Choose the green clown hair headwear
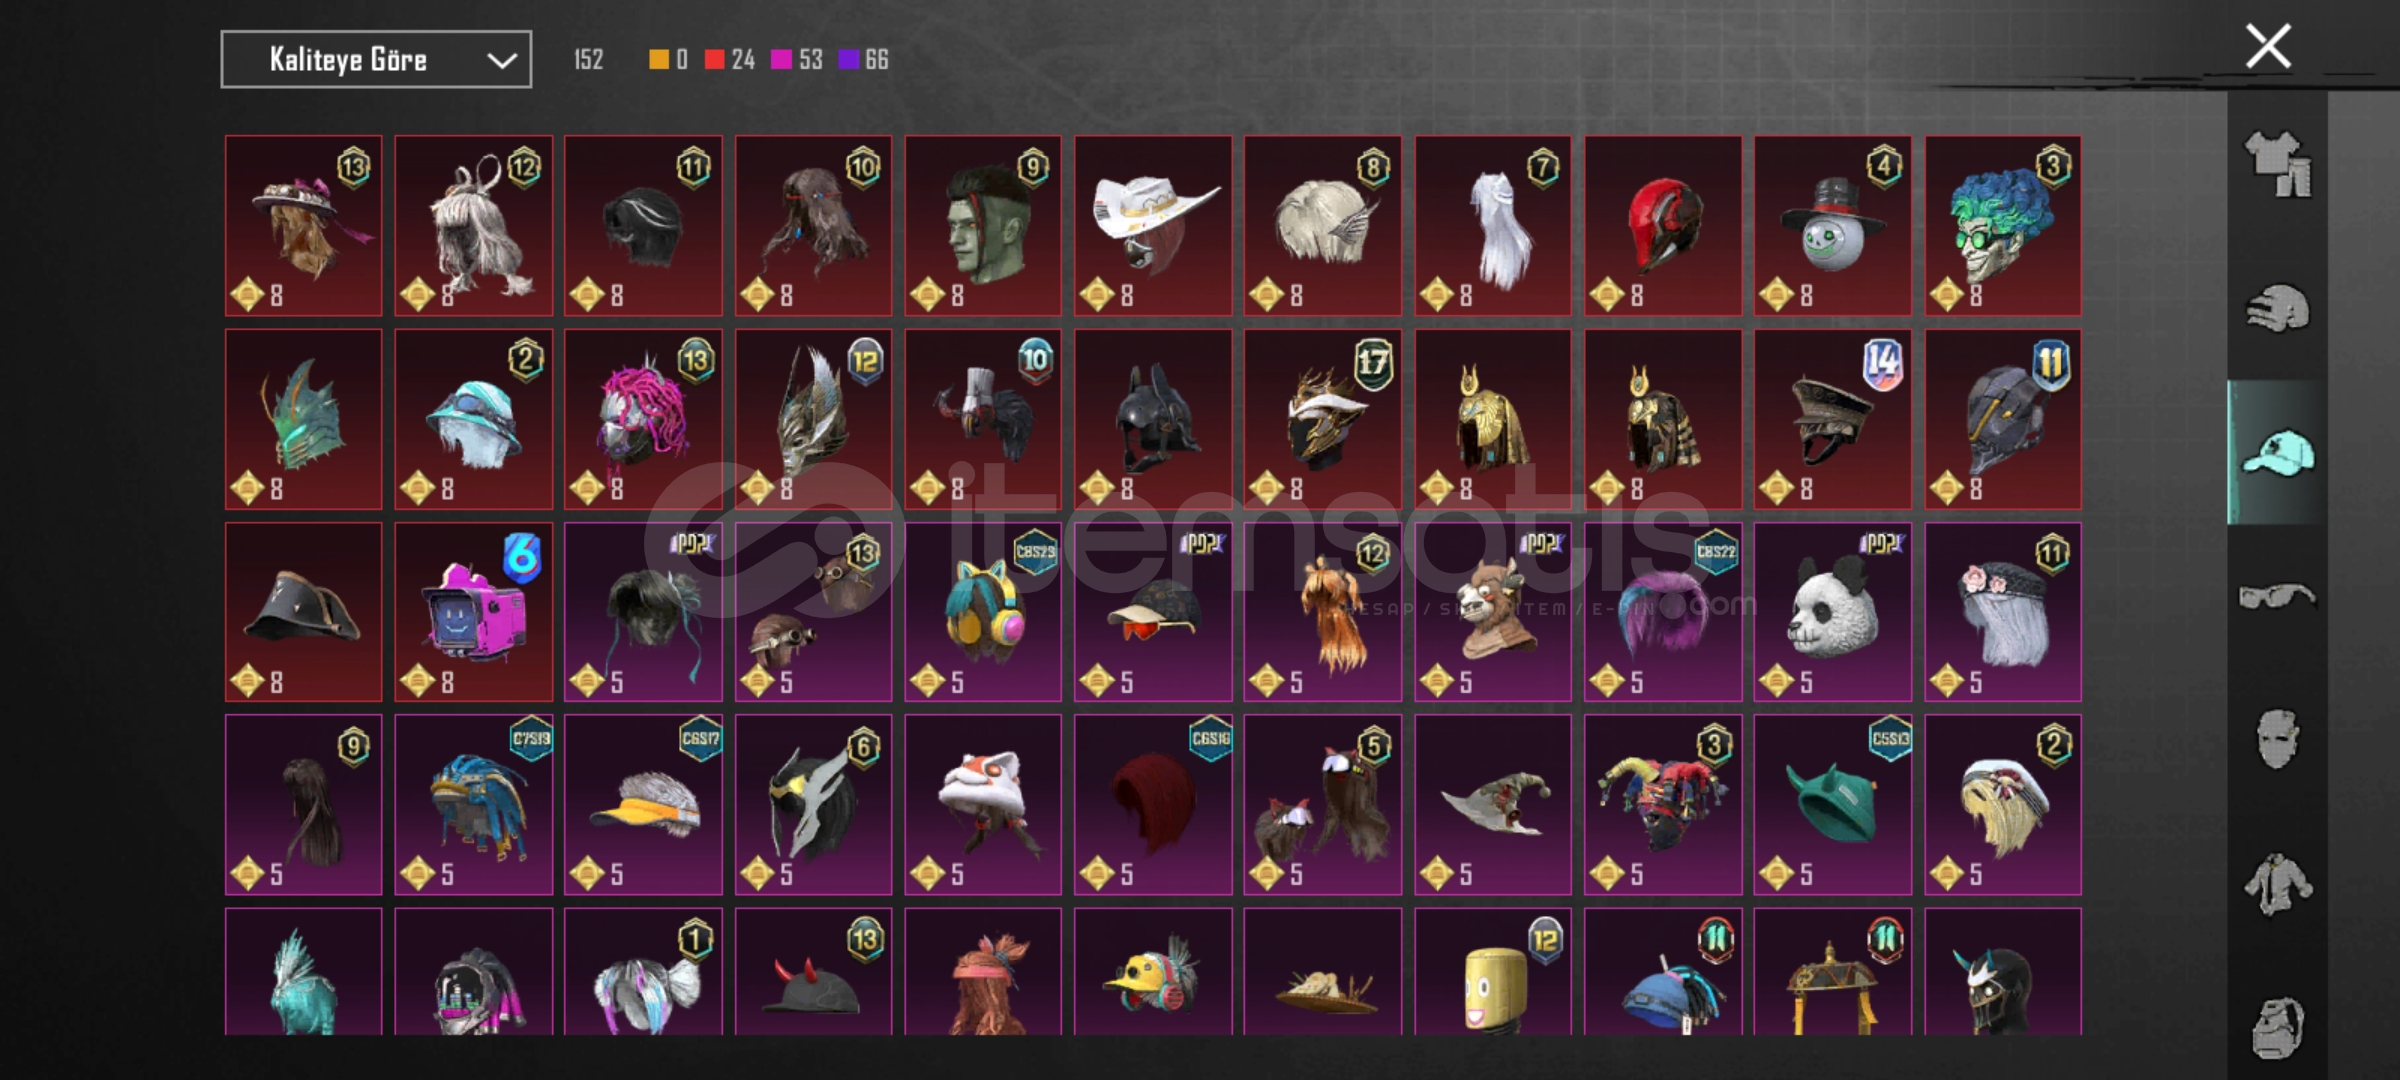Image resolution: width=2400 pixels, height=1080 pixels. pyautogui.click(x=2003, y=226)
